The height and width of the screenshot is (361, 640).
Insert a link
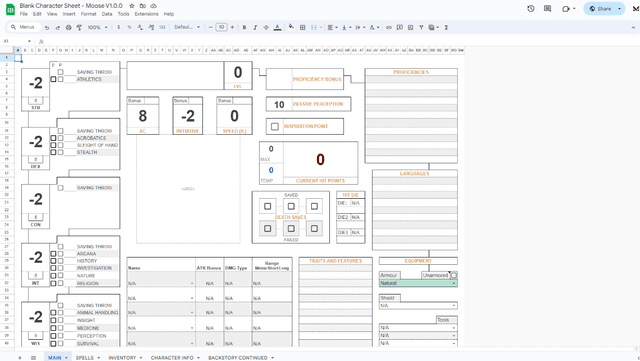click(389, 27)
